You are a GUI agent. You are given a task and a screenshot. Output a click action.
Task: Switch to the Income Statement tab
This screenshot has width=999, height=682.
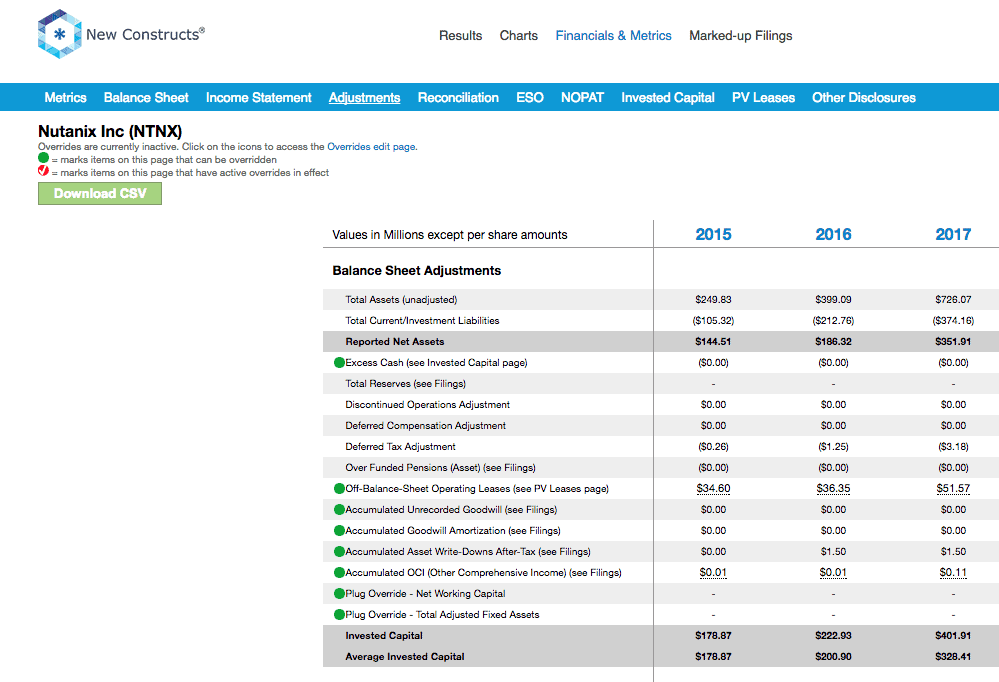(259, 98)
